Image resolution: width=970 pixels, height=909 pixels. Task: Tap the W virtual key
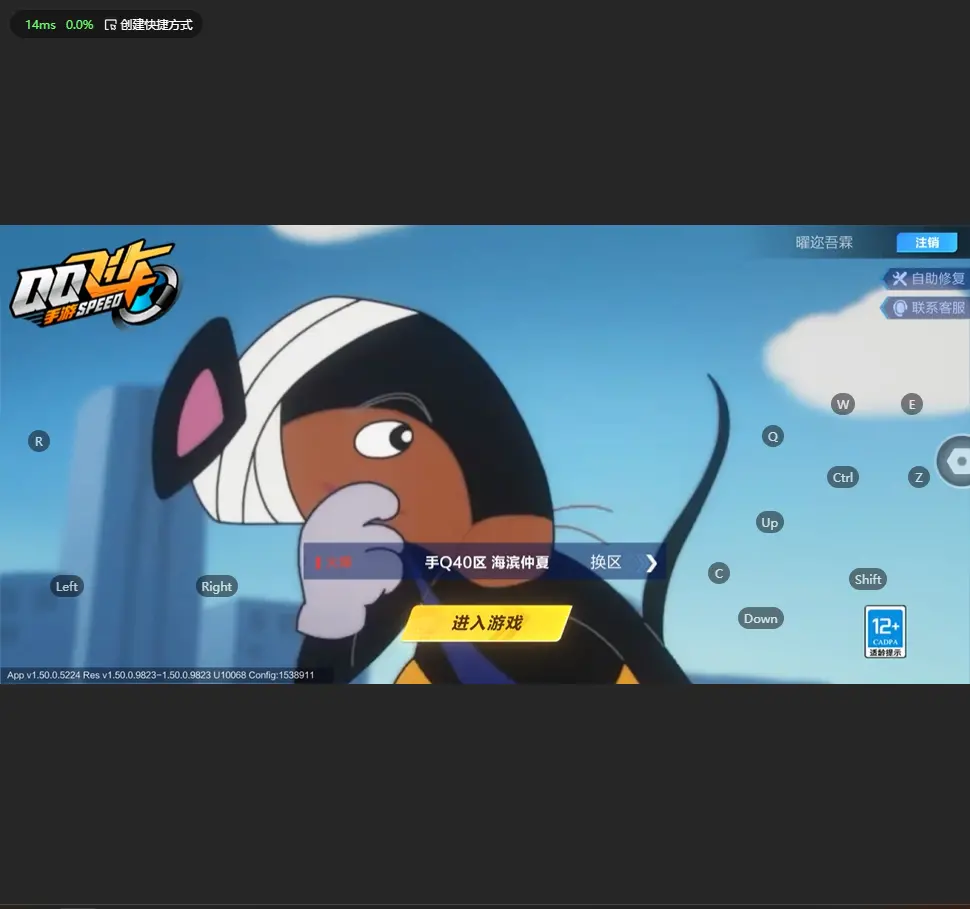[843, 404]
